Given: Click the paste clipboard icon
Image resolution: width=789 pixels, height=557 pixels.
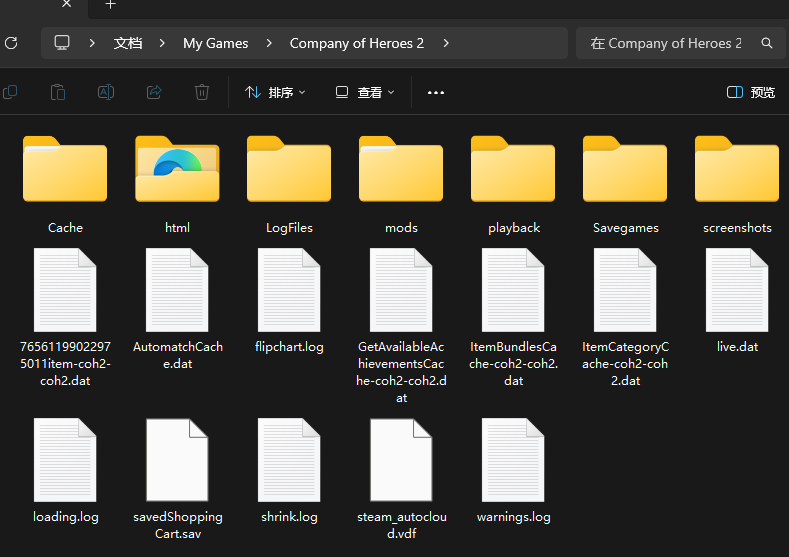Looking at the screenshot, I should tap(58, 93).
